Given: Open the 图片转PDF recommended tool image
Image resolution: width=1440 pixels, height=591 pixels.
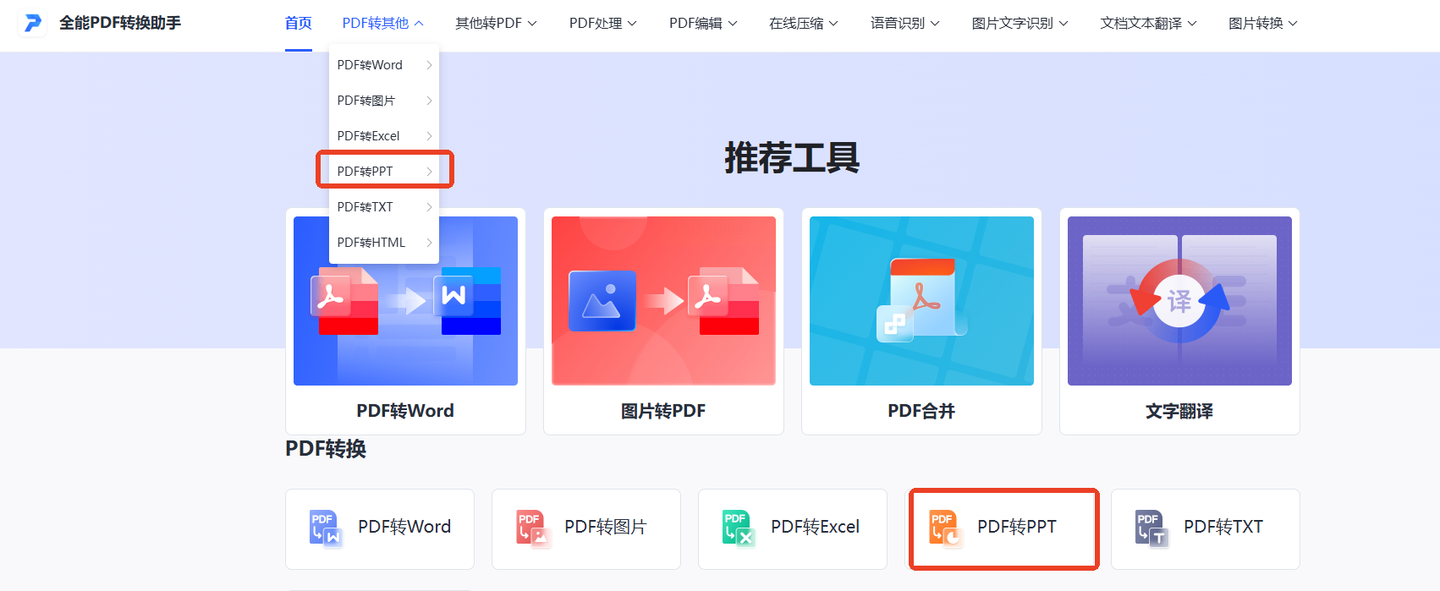Looking at the screenshot, I should 664,301.
